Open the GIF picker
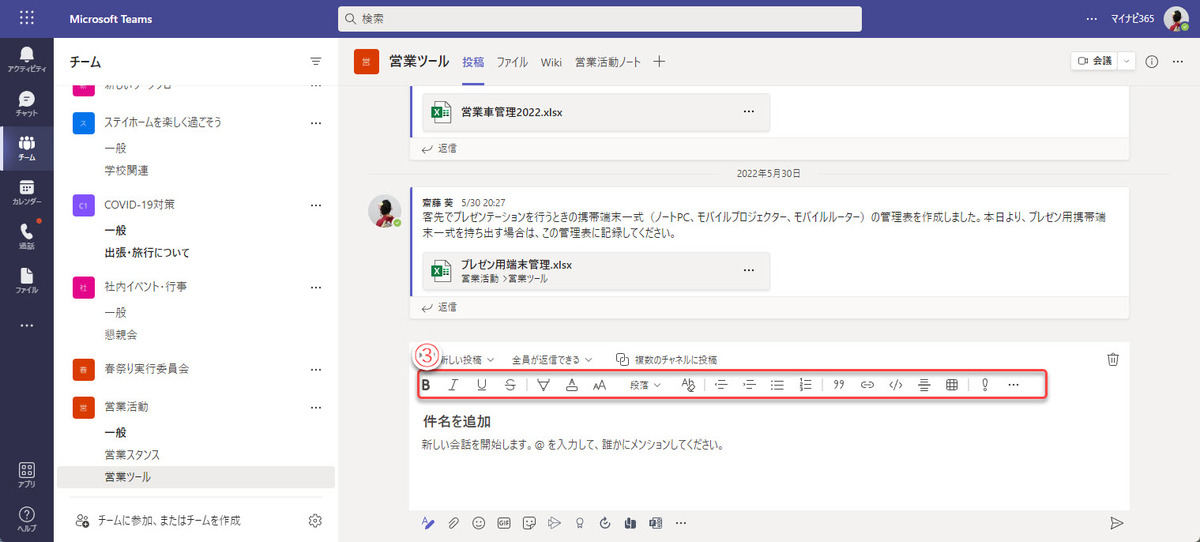Viewport: 1200px width, 542px height. [x=504, y=522]
